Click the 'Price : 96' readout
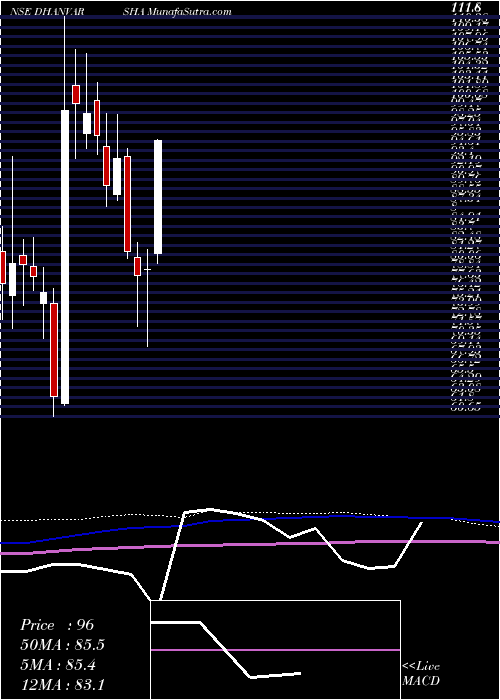 point(57,625)
